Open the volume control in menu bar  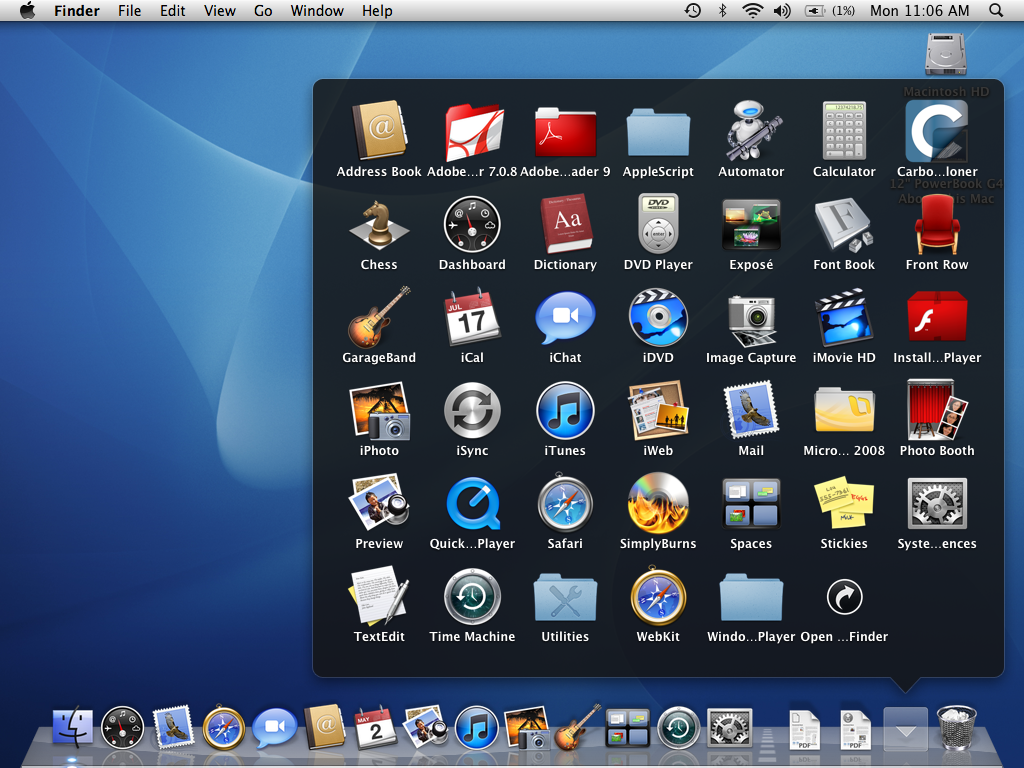(782, 10)
